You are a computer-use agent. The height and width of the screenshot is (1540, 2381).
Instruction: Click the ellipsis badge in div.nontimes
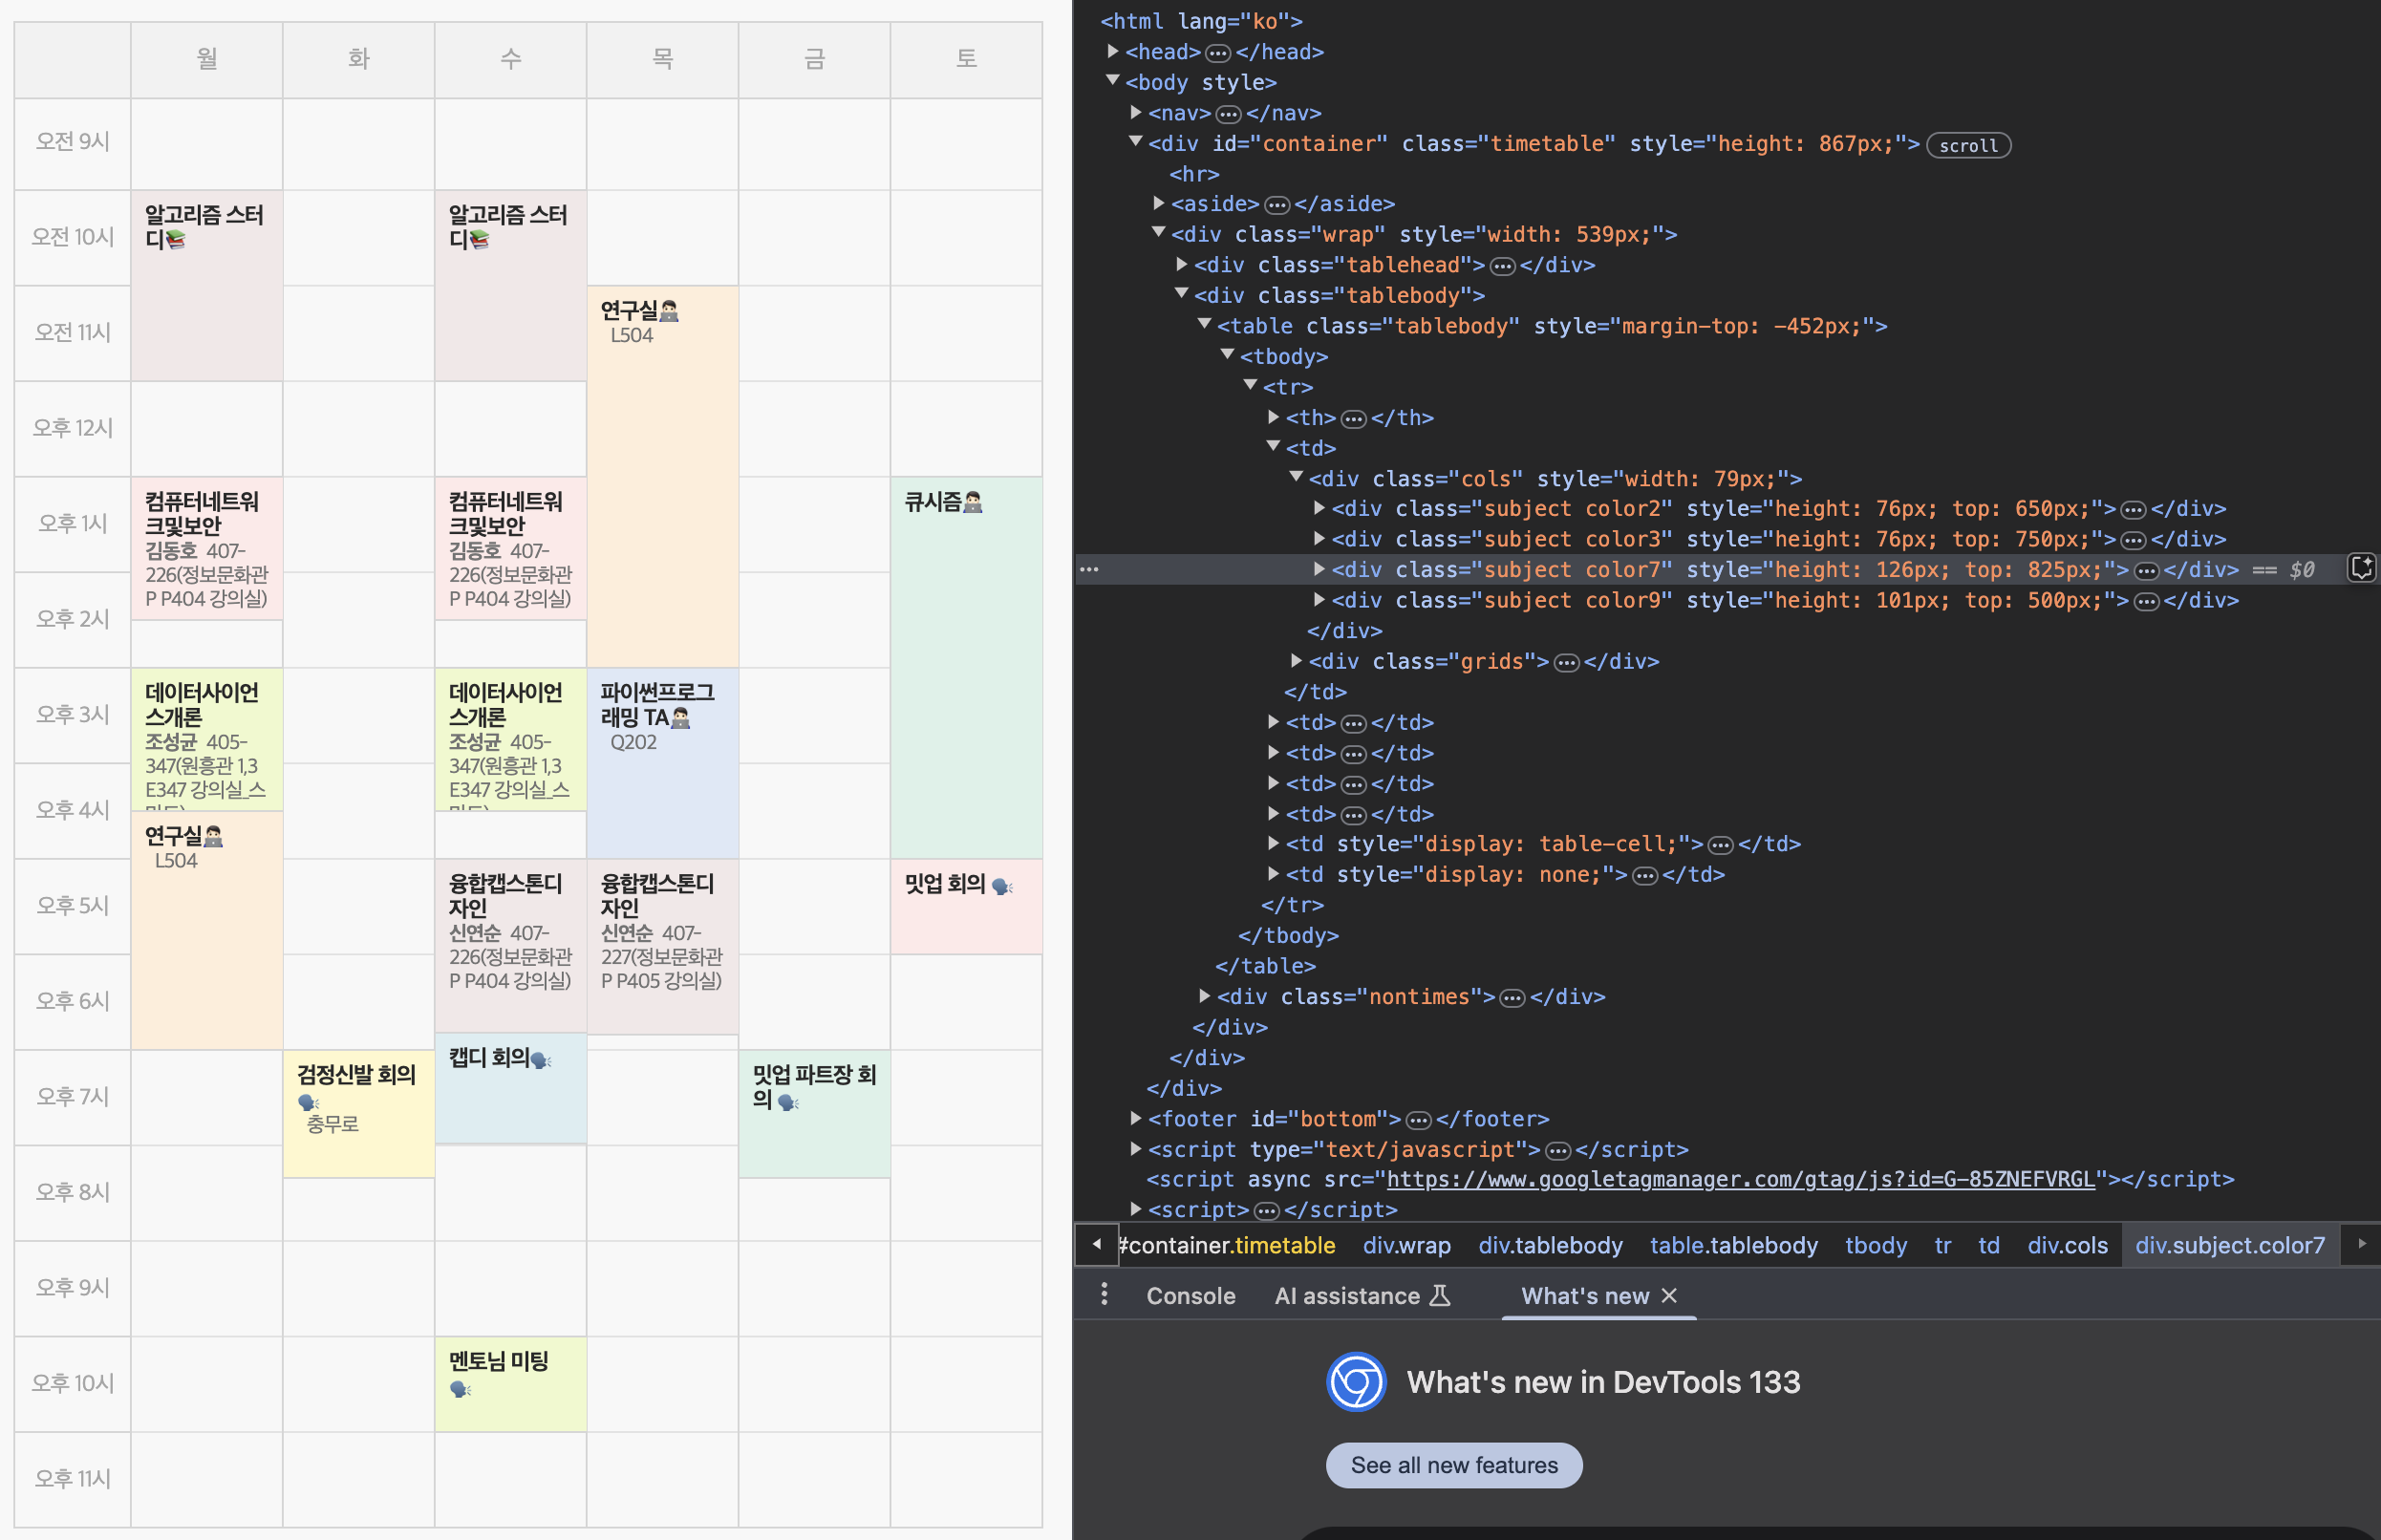[1512, 998]
